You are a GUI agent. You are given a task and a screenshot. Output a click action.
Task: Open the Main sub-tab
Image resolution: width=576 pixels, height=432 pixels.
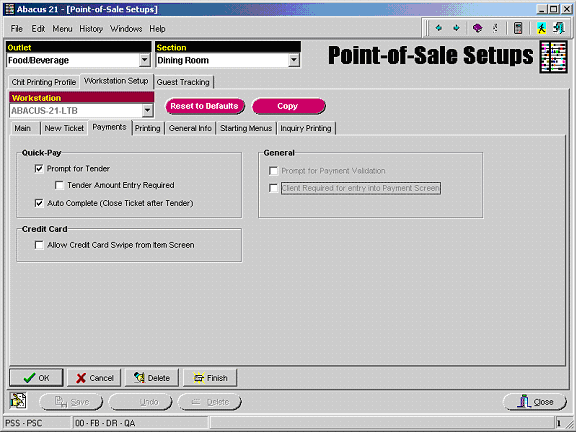22,128
